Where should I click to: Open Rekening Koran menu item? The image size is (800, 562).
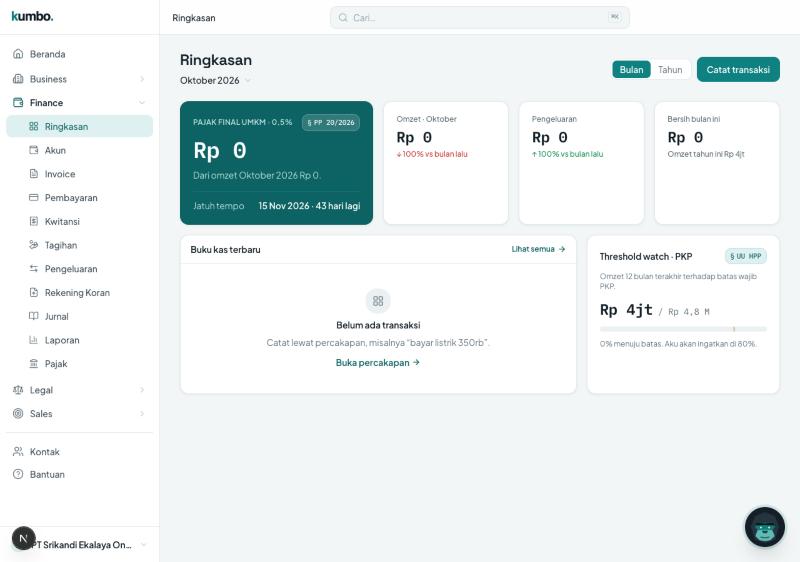point(80,292)
